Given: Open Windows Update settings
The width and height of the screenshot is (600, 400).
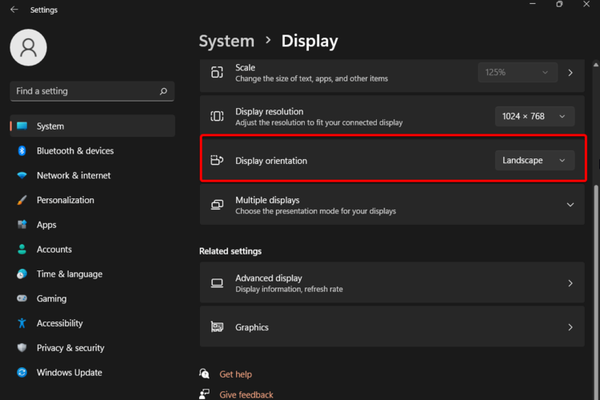Looking at the screenshot, I should click(93, 372).
